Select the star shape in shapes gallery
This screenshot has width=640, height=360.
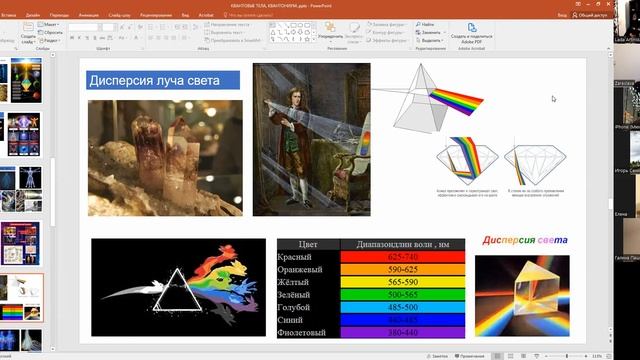coord(307,39)
